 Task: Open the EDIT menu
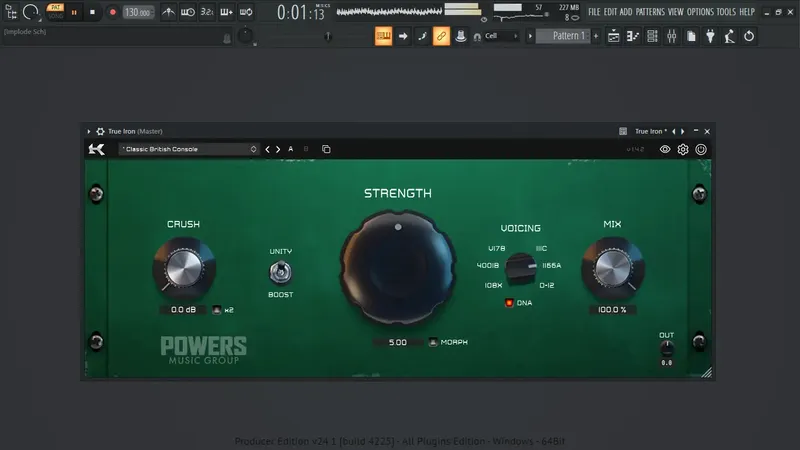[x=610, y=12]
